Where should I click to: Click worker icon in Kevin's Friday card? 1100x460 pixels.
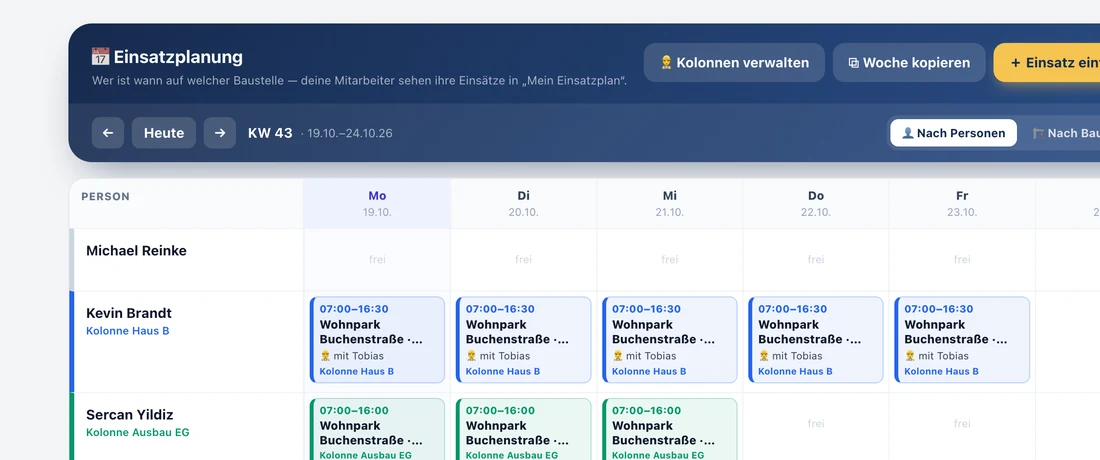pos(909,356)
